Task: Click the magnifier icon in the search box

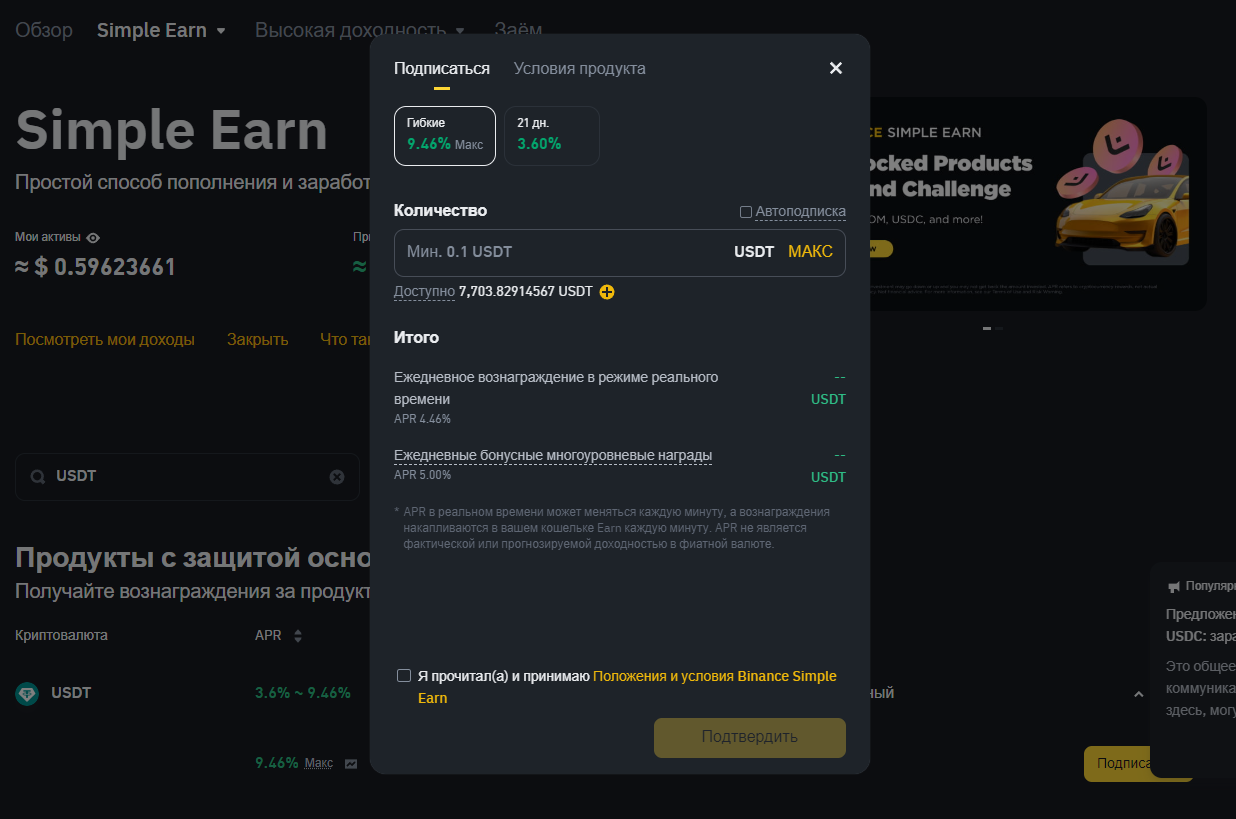Action: coord(38,477)
